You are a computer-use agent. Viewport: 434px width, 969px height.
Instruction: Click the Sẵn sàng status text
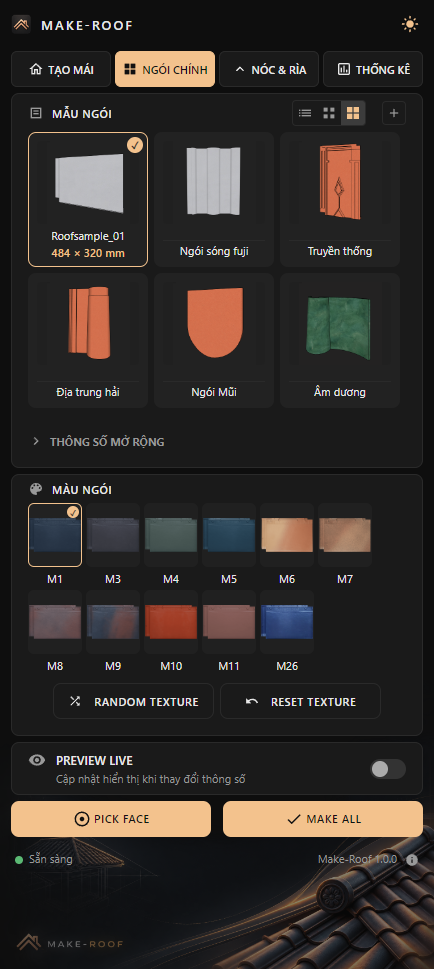pyautogui.click(x=51, y=860)
